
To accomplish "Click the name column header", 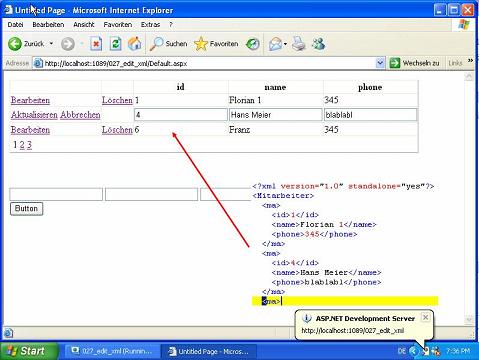I will pyautogui.click(x=275, y=87).
